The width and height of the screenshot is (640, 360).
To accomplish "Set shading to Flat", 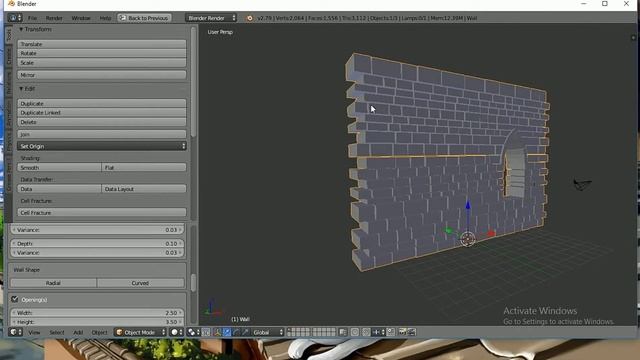I will coord(144,167).
